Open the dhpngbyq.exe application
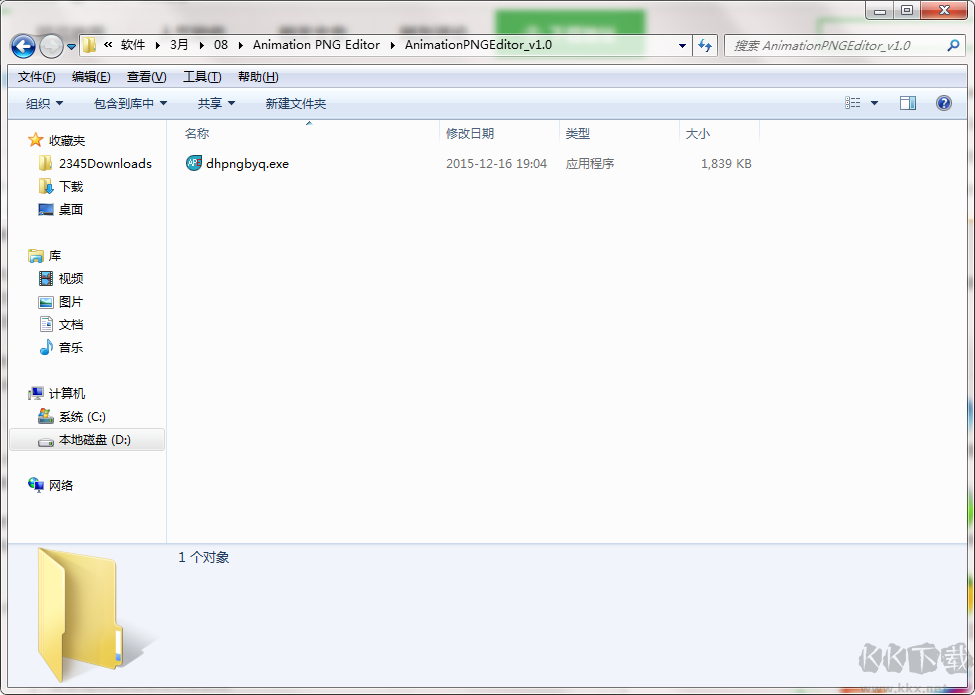The image size is (975, 695). pos(243,163)
